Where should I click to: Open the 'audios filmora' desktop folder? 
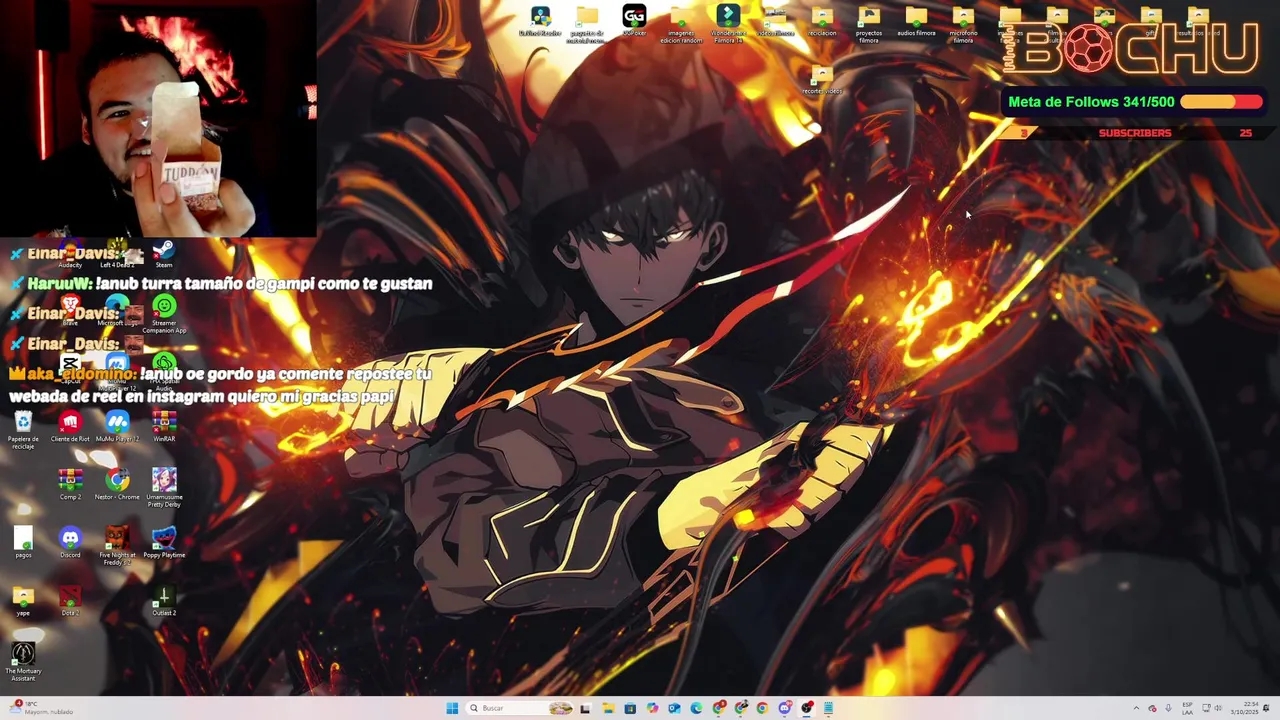pos(916,21)
